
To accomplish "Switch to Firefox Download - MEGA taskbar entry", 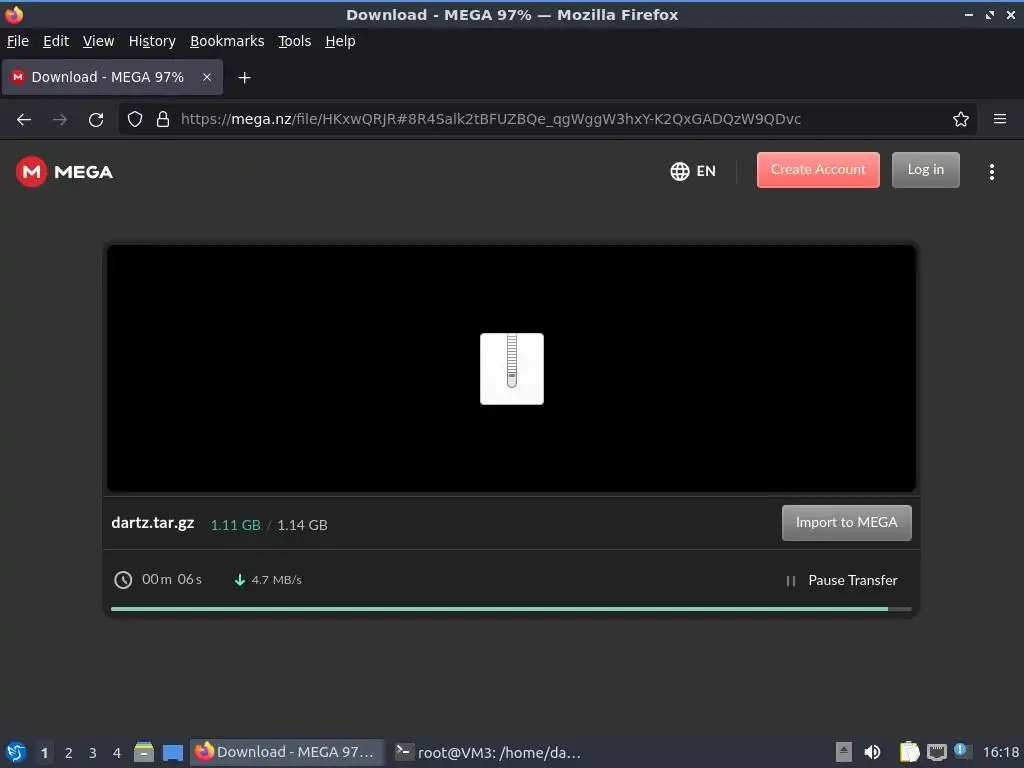I will pos(287,752).
